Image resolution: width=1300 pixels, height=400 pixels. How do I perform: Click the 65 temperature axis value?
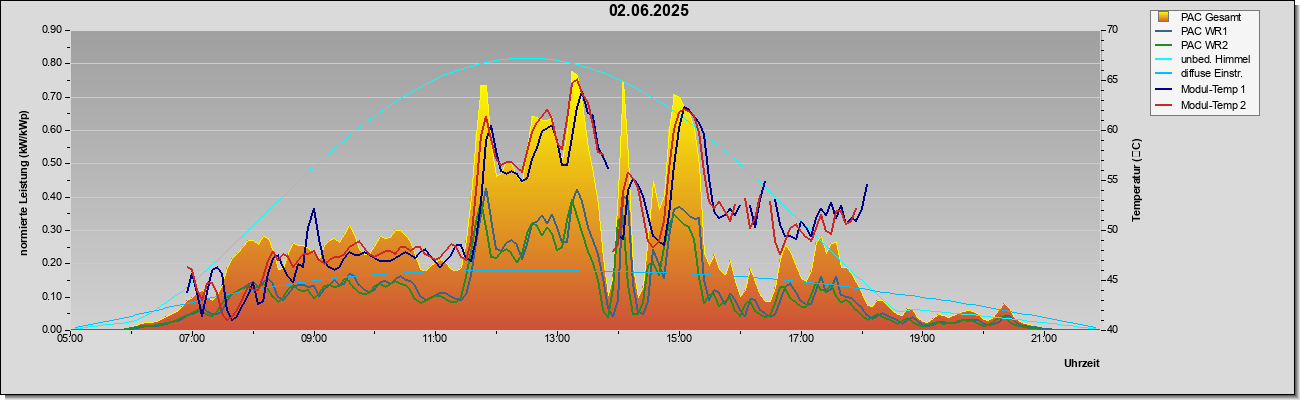(x=1113, y=80)
